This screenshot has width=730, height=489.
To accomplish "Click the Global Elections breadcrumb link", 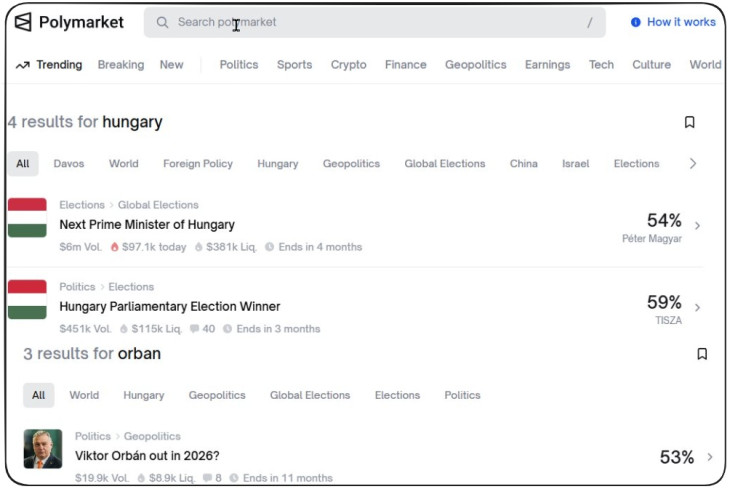I will tap(158, 205).
